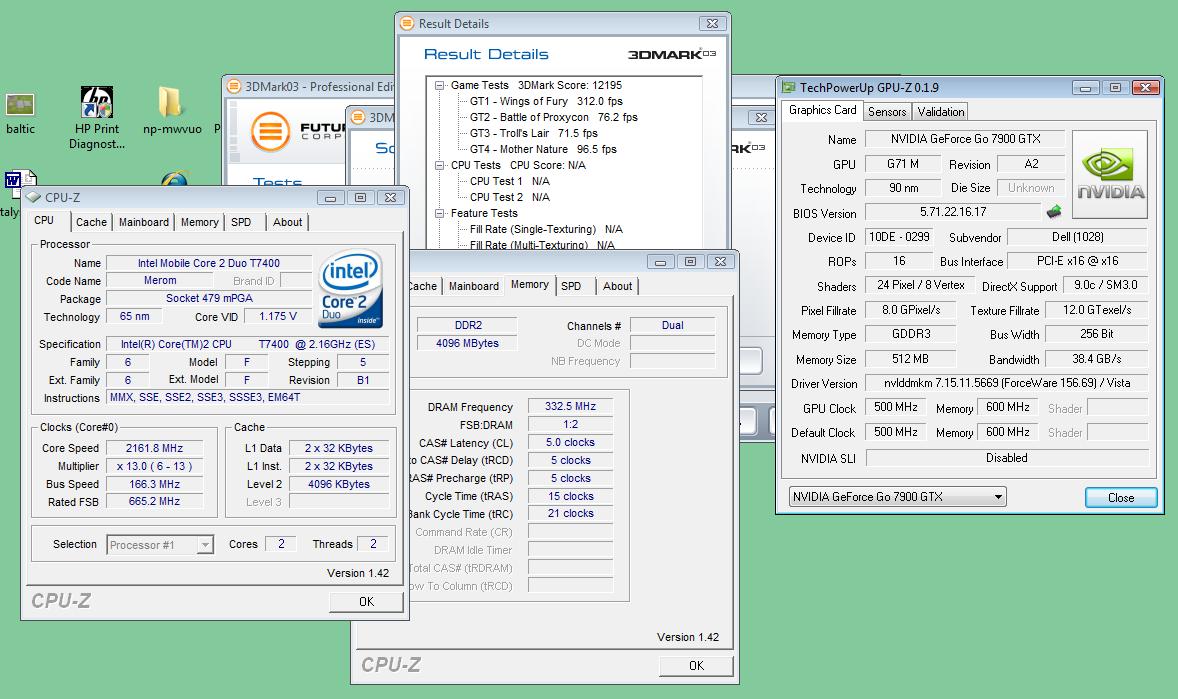Select Fill Rate (Single-Texturing) row
The height and width of the screenshot is (699, 1178).
click(x=546, y=229)
